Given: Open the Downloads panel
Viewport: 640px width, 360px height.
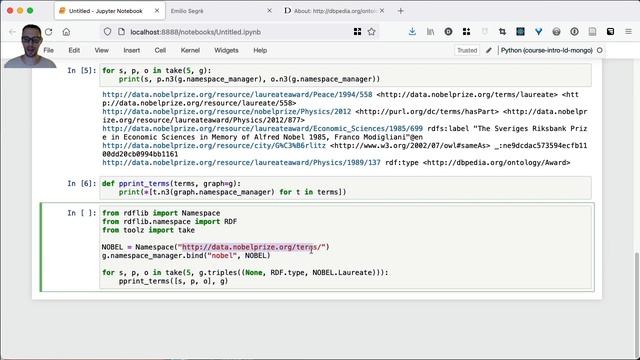Looking at the screenshot, I should tap(412, 32).
